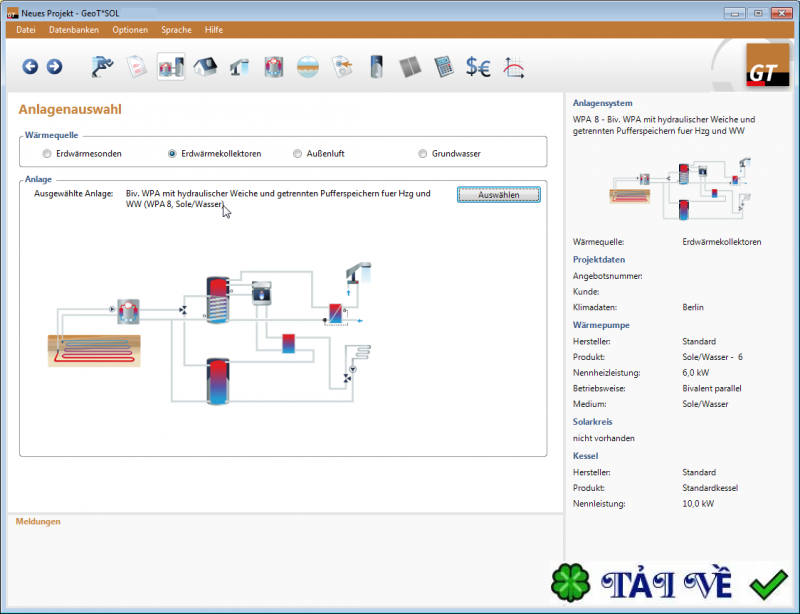Screen dimensions: 800x614
Task: Click the Klimadaten value Berlin
Action: [693, 308]
